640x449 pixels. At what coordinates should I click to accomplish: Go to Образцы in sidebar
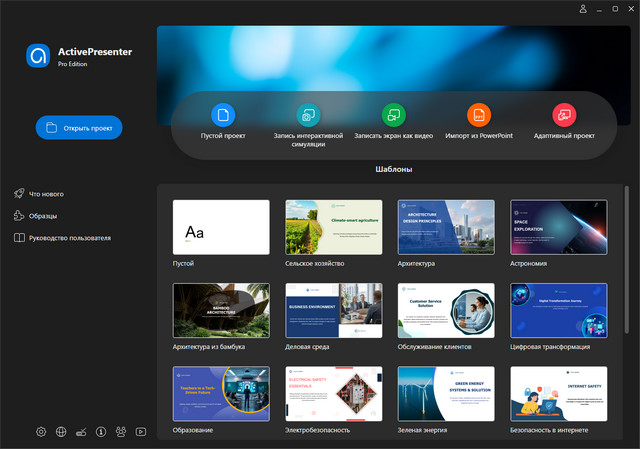pyautogui.click(x=43, y=216)
